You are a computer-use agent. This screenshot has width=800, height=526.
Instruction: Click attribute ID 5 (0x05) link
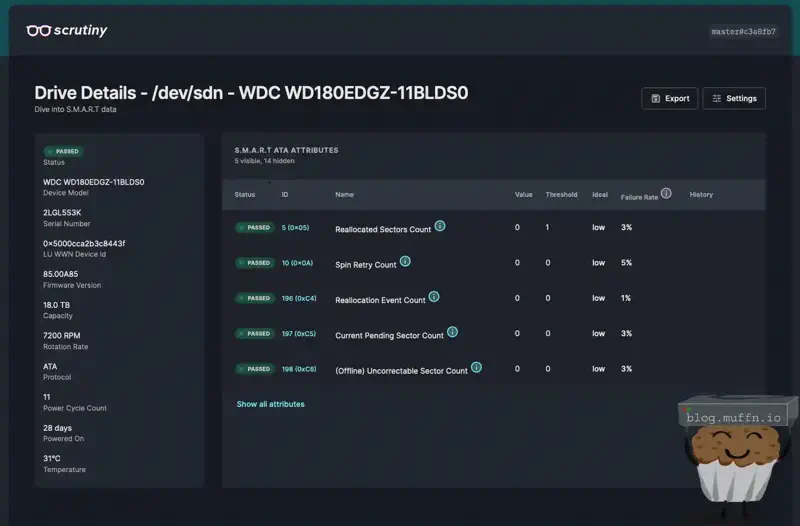pos(295,228)
